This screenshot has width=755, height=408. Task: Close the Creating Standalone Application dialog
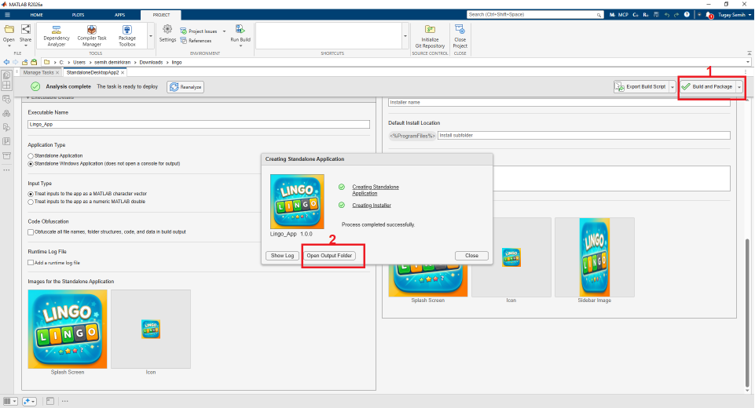click(471, 256)
